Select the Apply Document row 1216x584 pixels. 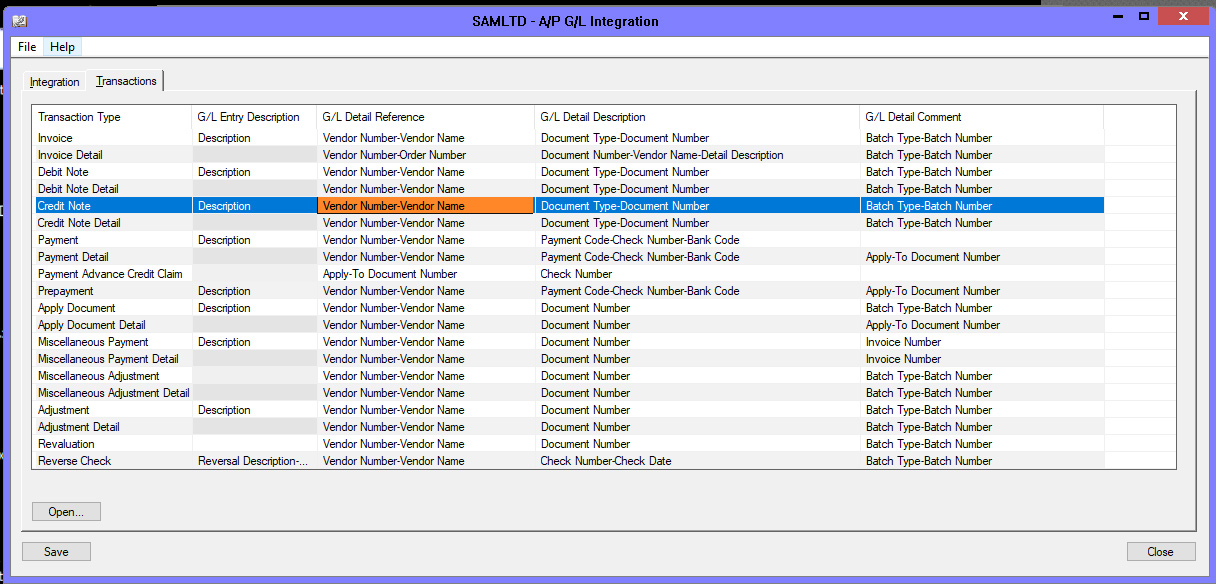pos(568,308)
